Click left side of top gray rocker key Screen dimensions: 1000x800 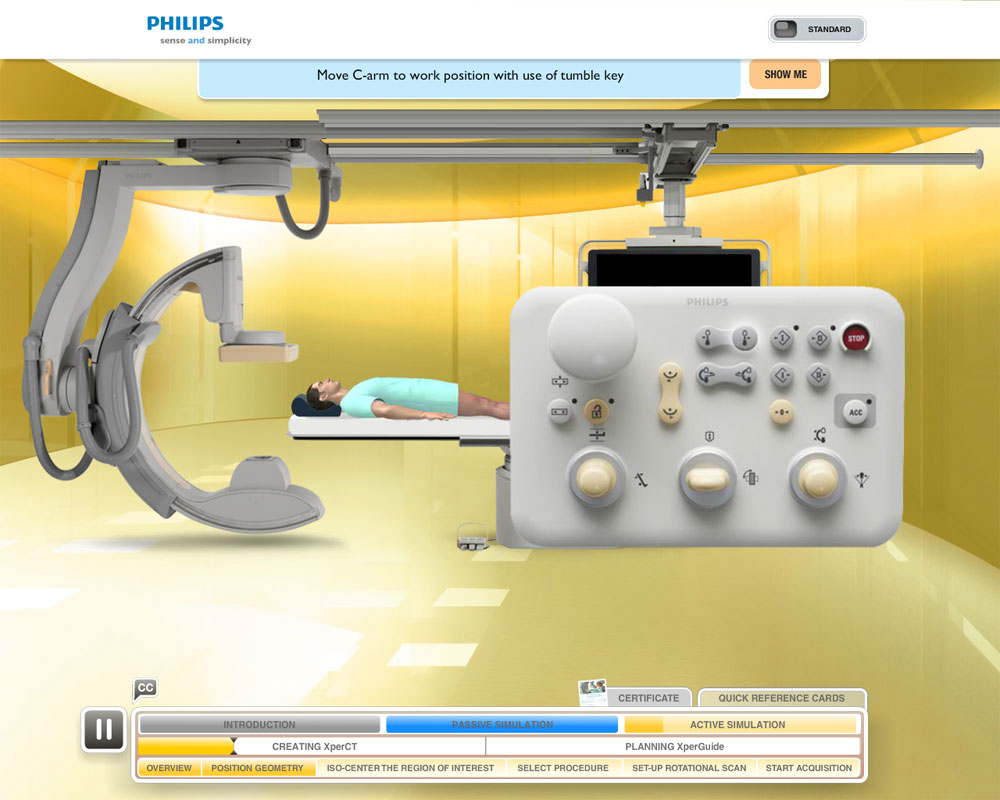pos(707,337)
